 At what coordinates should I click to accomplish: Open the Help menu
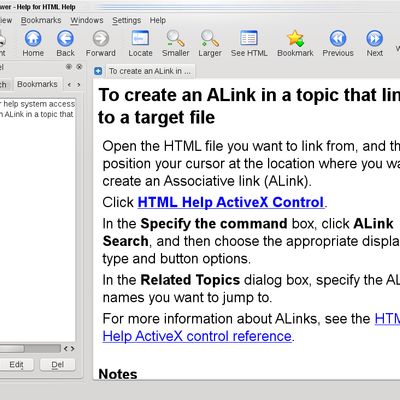(158, 20)
